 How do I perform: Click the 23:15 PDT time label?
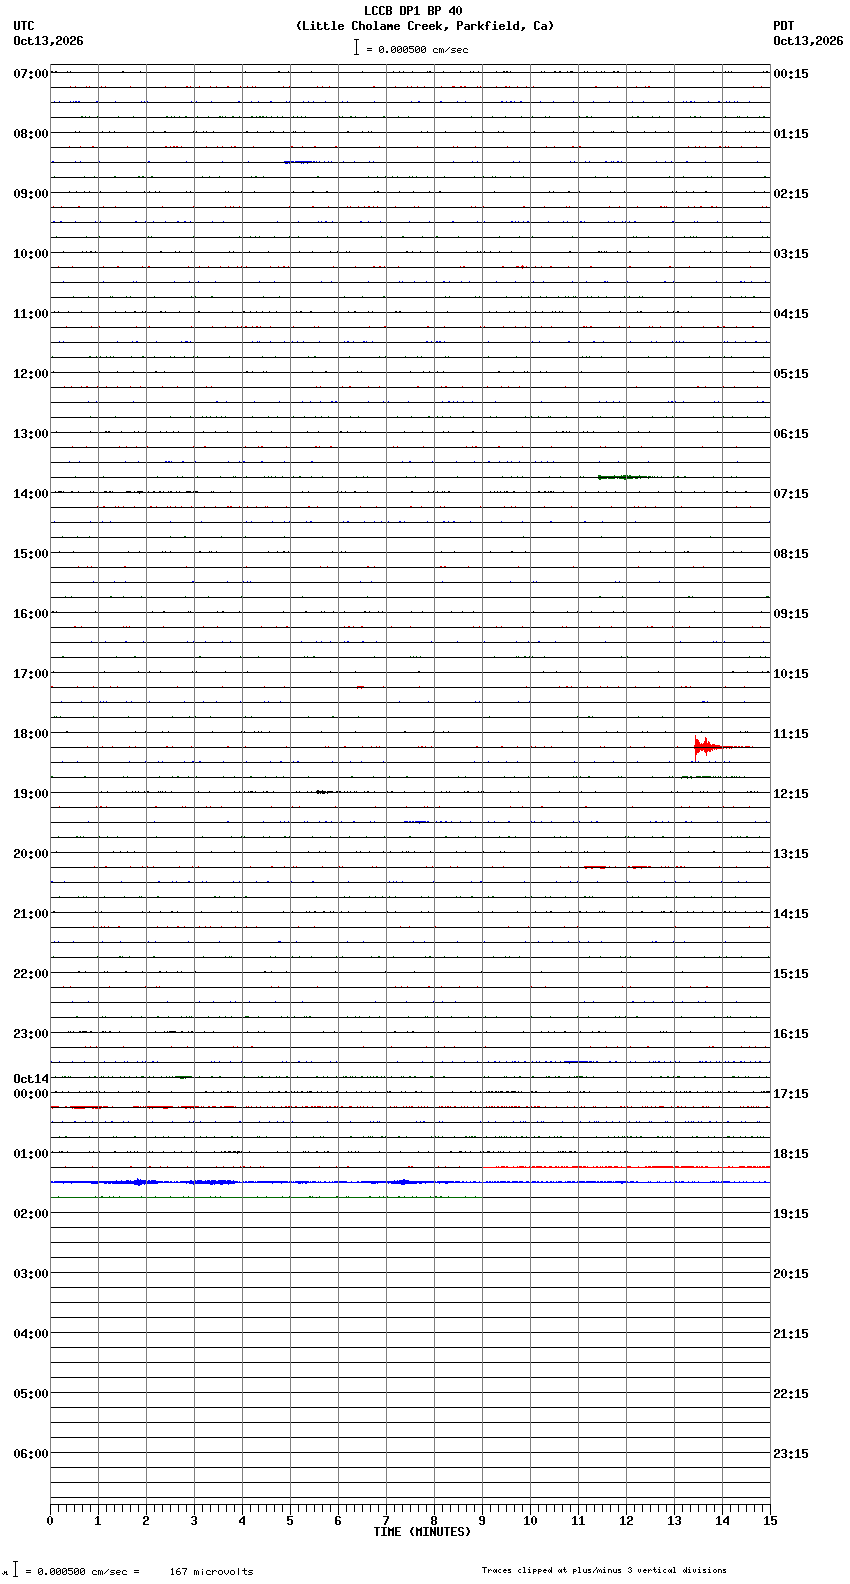pos(791,1454)
